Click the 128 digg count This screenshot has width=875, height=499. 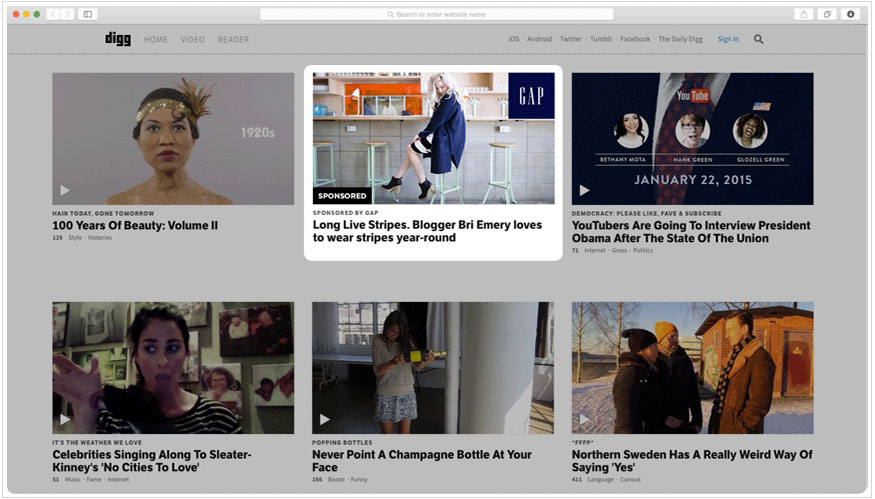coord(57,238)
